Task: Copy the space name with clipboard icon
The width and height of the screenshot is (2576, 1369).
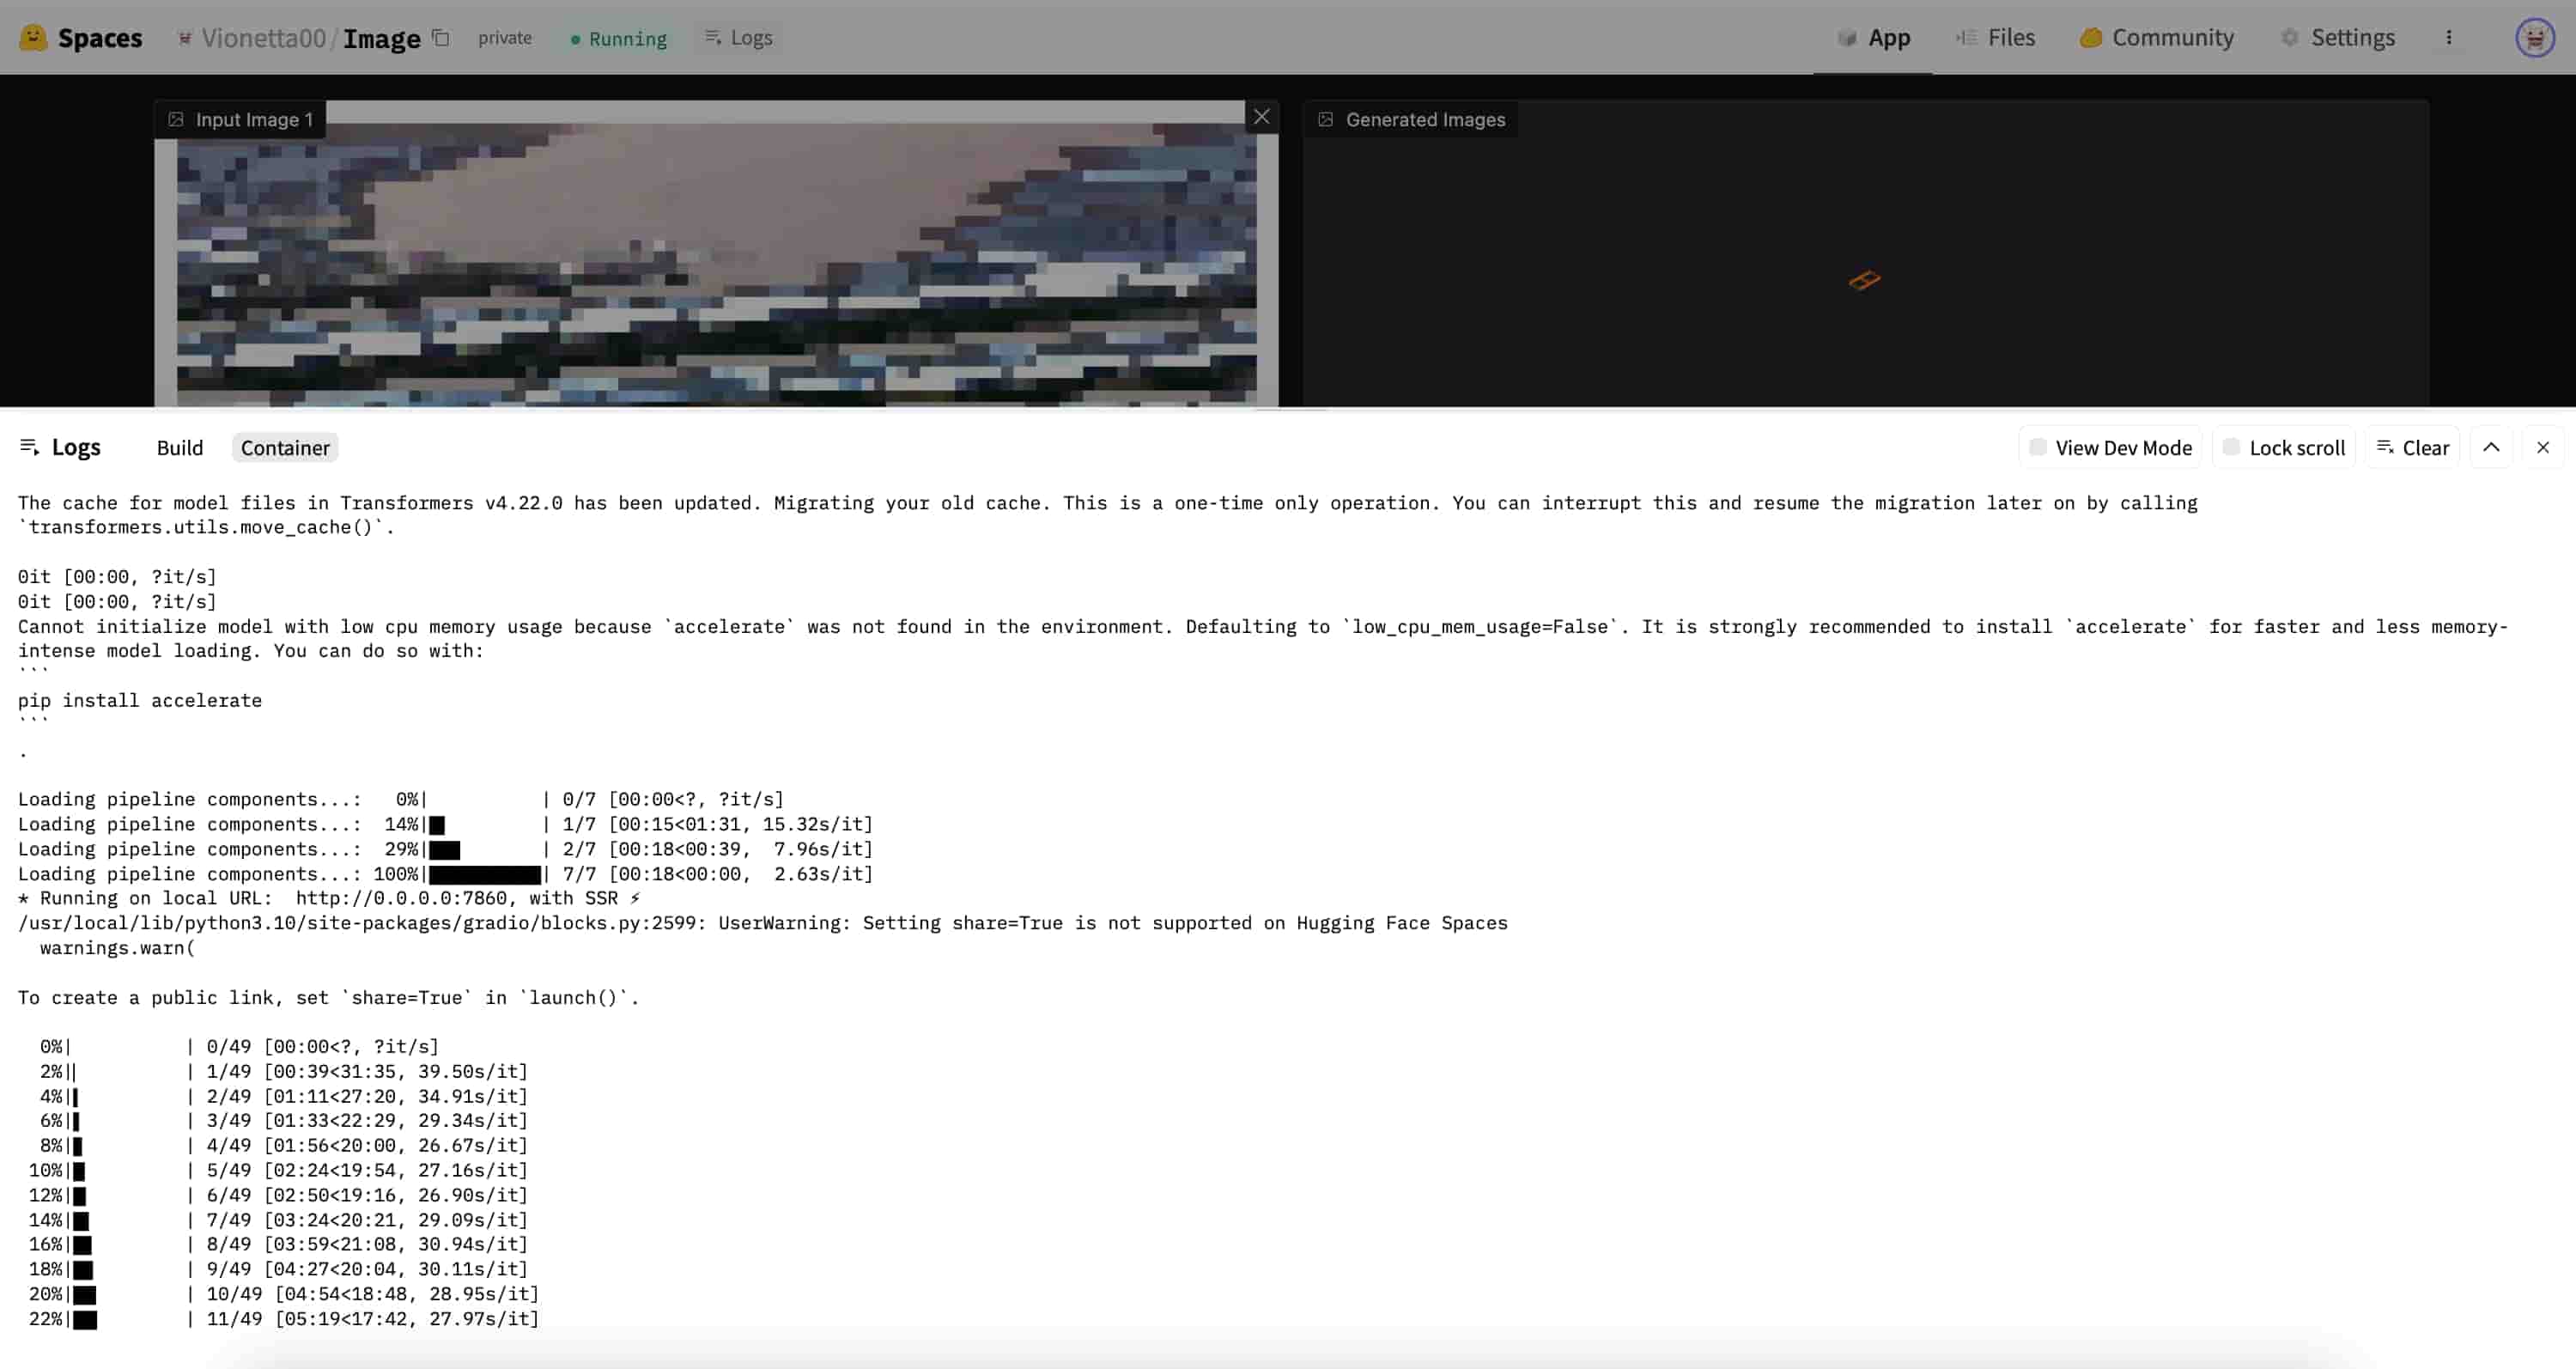Action: click(x=441, y=38)
